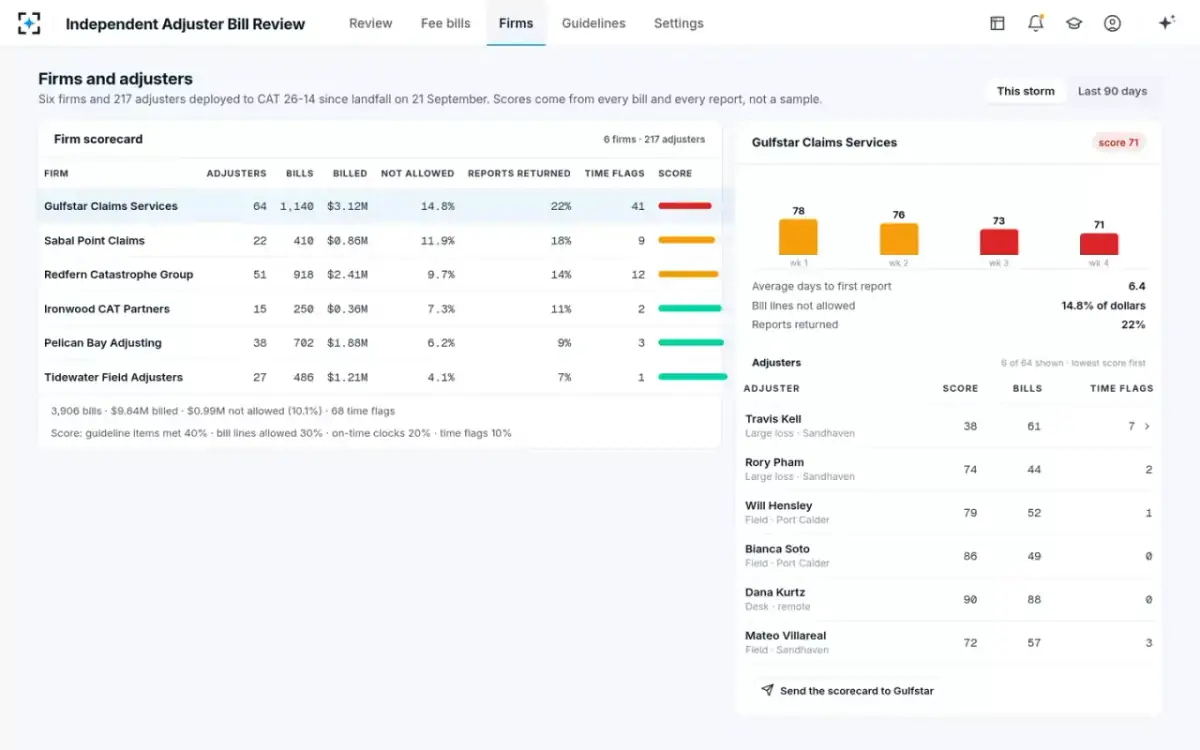Click the app logo icon in header
The height and width of the screenshot is (750, 1200).
tap(29, 23)
